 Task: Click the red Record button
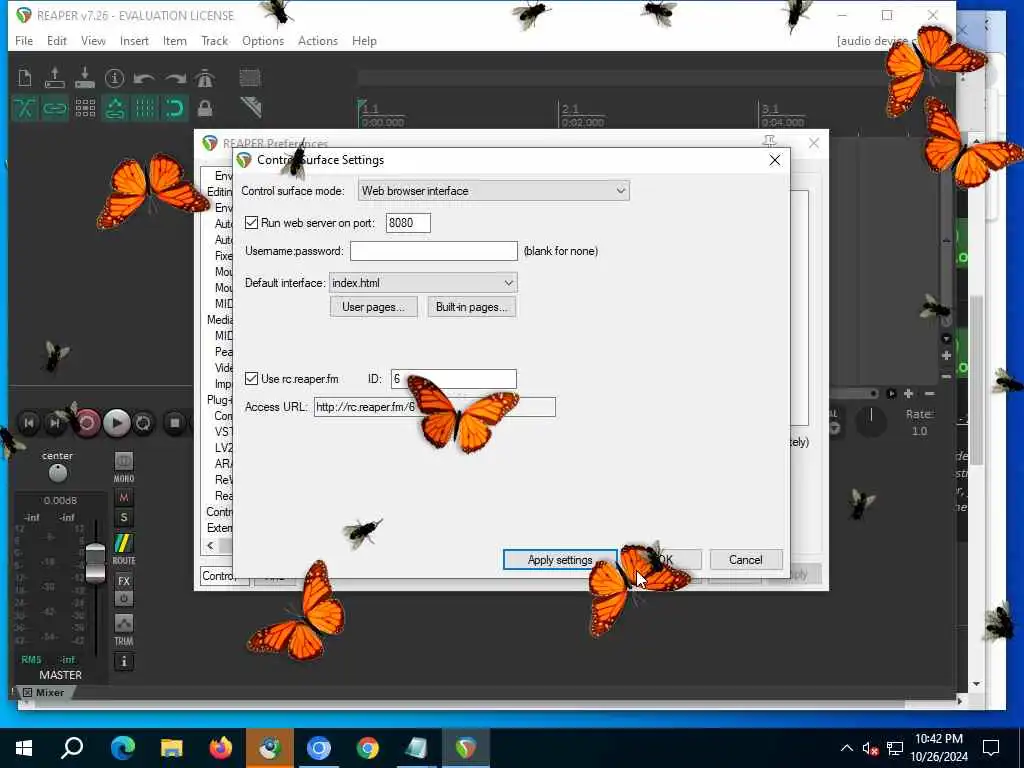(86, 423)
